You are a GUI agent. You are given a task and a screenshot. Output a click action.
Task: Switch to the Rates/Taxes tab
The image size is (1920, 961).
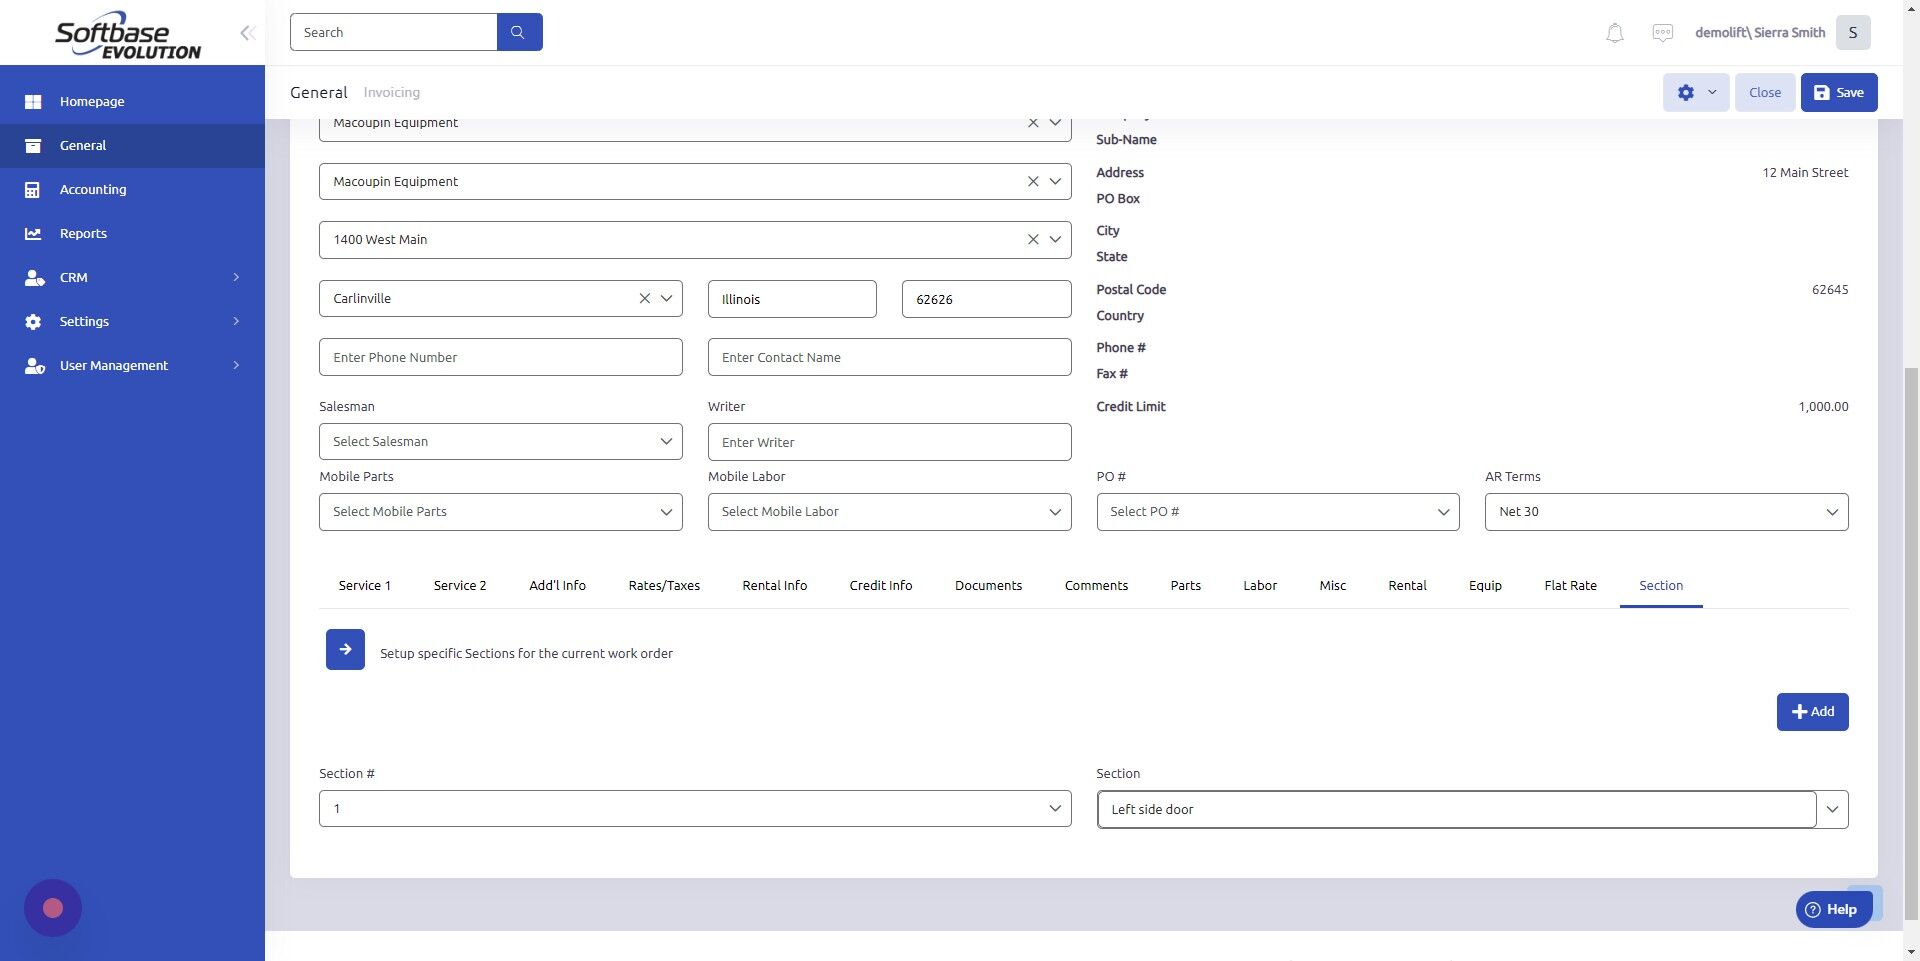tap(663, 585)
